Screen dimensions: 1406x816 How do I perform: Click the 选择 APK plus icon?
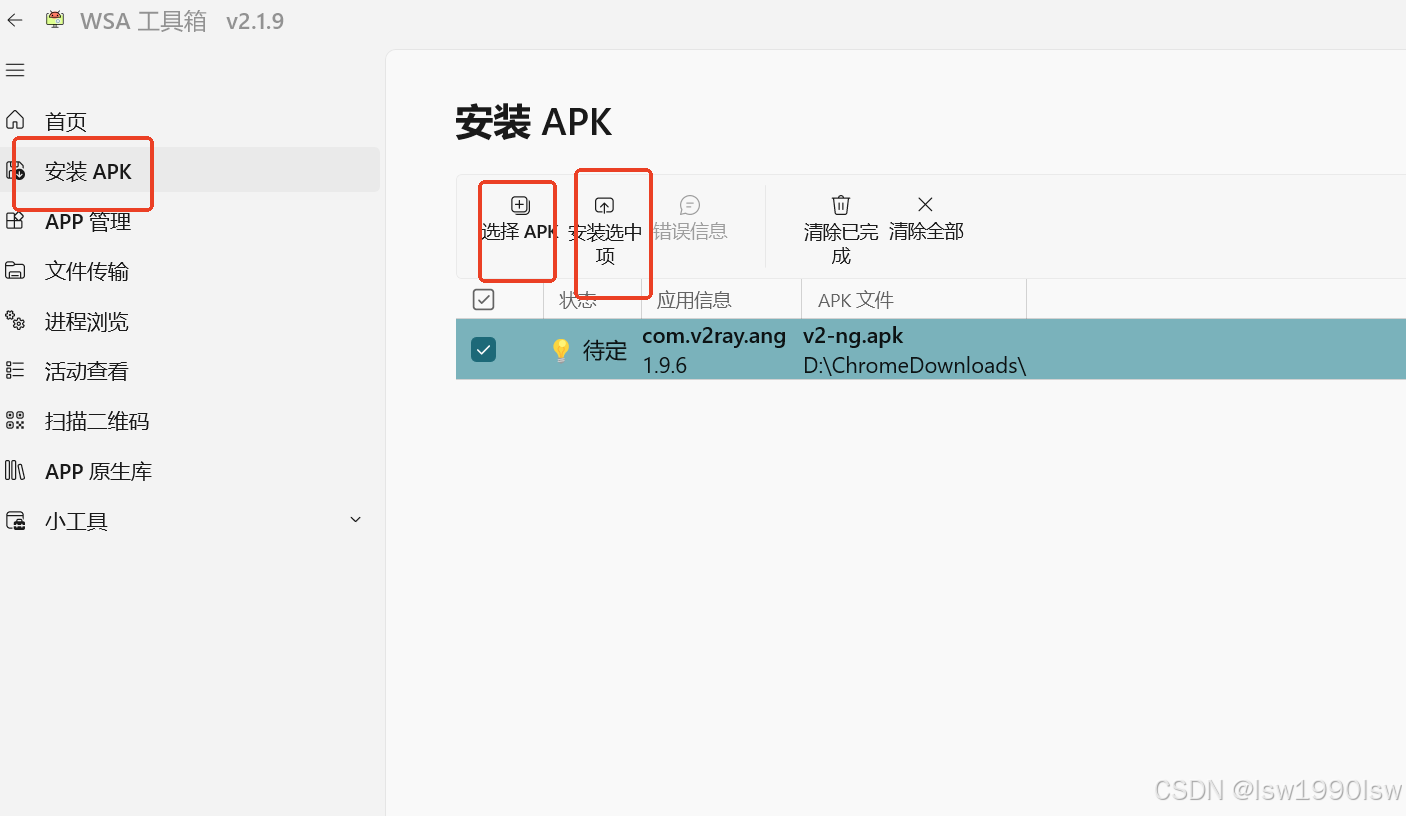pyautogui.click(x=520, y=205)
